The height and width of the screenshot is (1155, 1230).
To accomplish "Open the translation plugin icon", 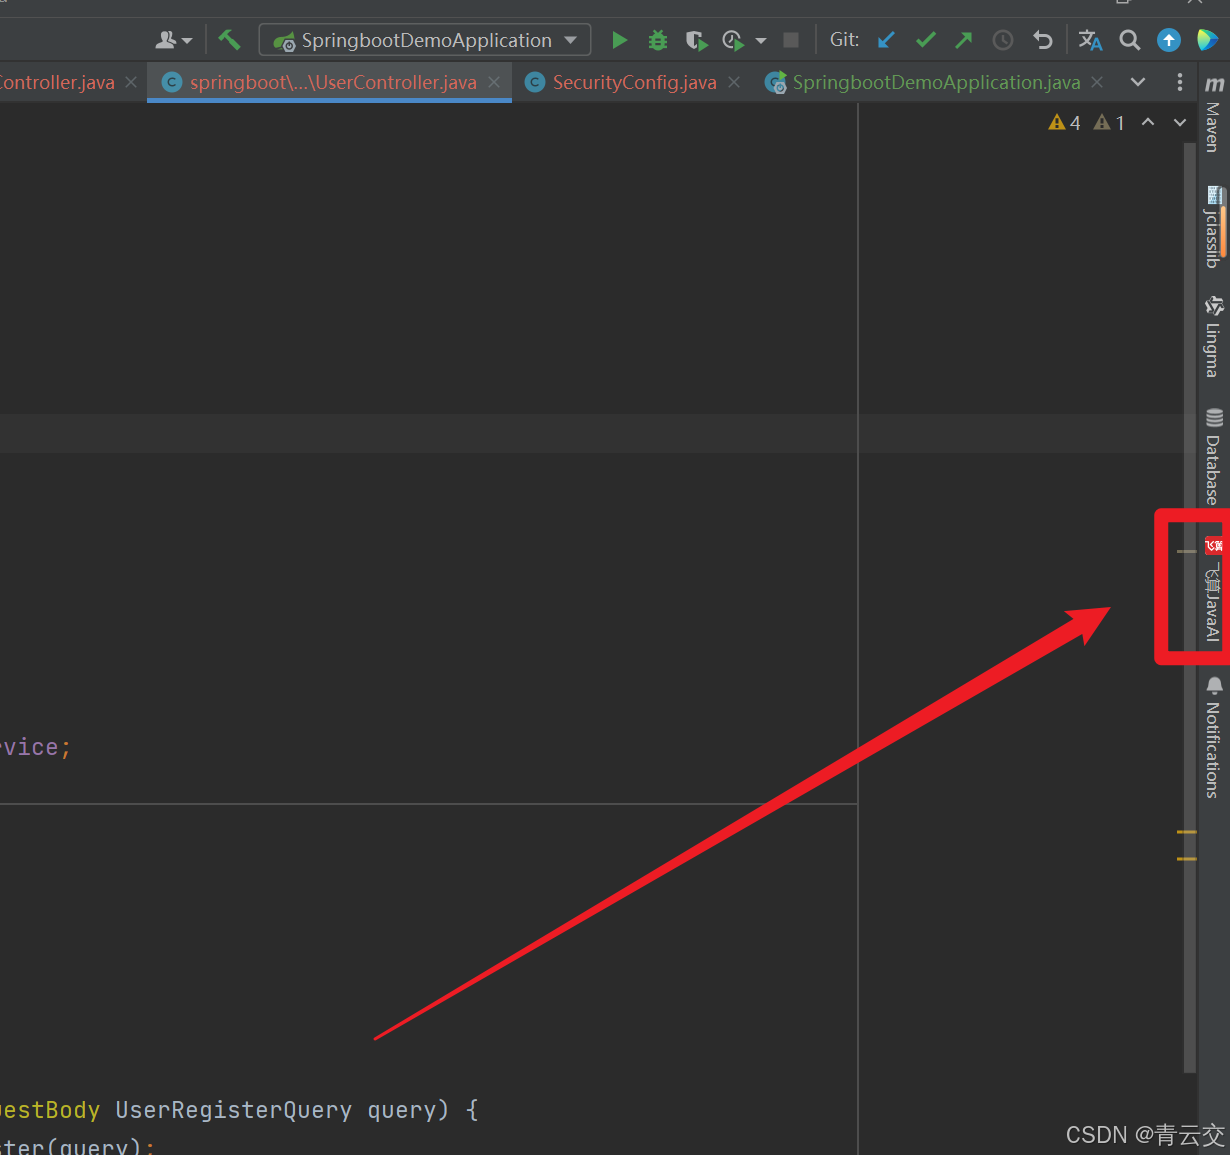I will click(1090, 40).
